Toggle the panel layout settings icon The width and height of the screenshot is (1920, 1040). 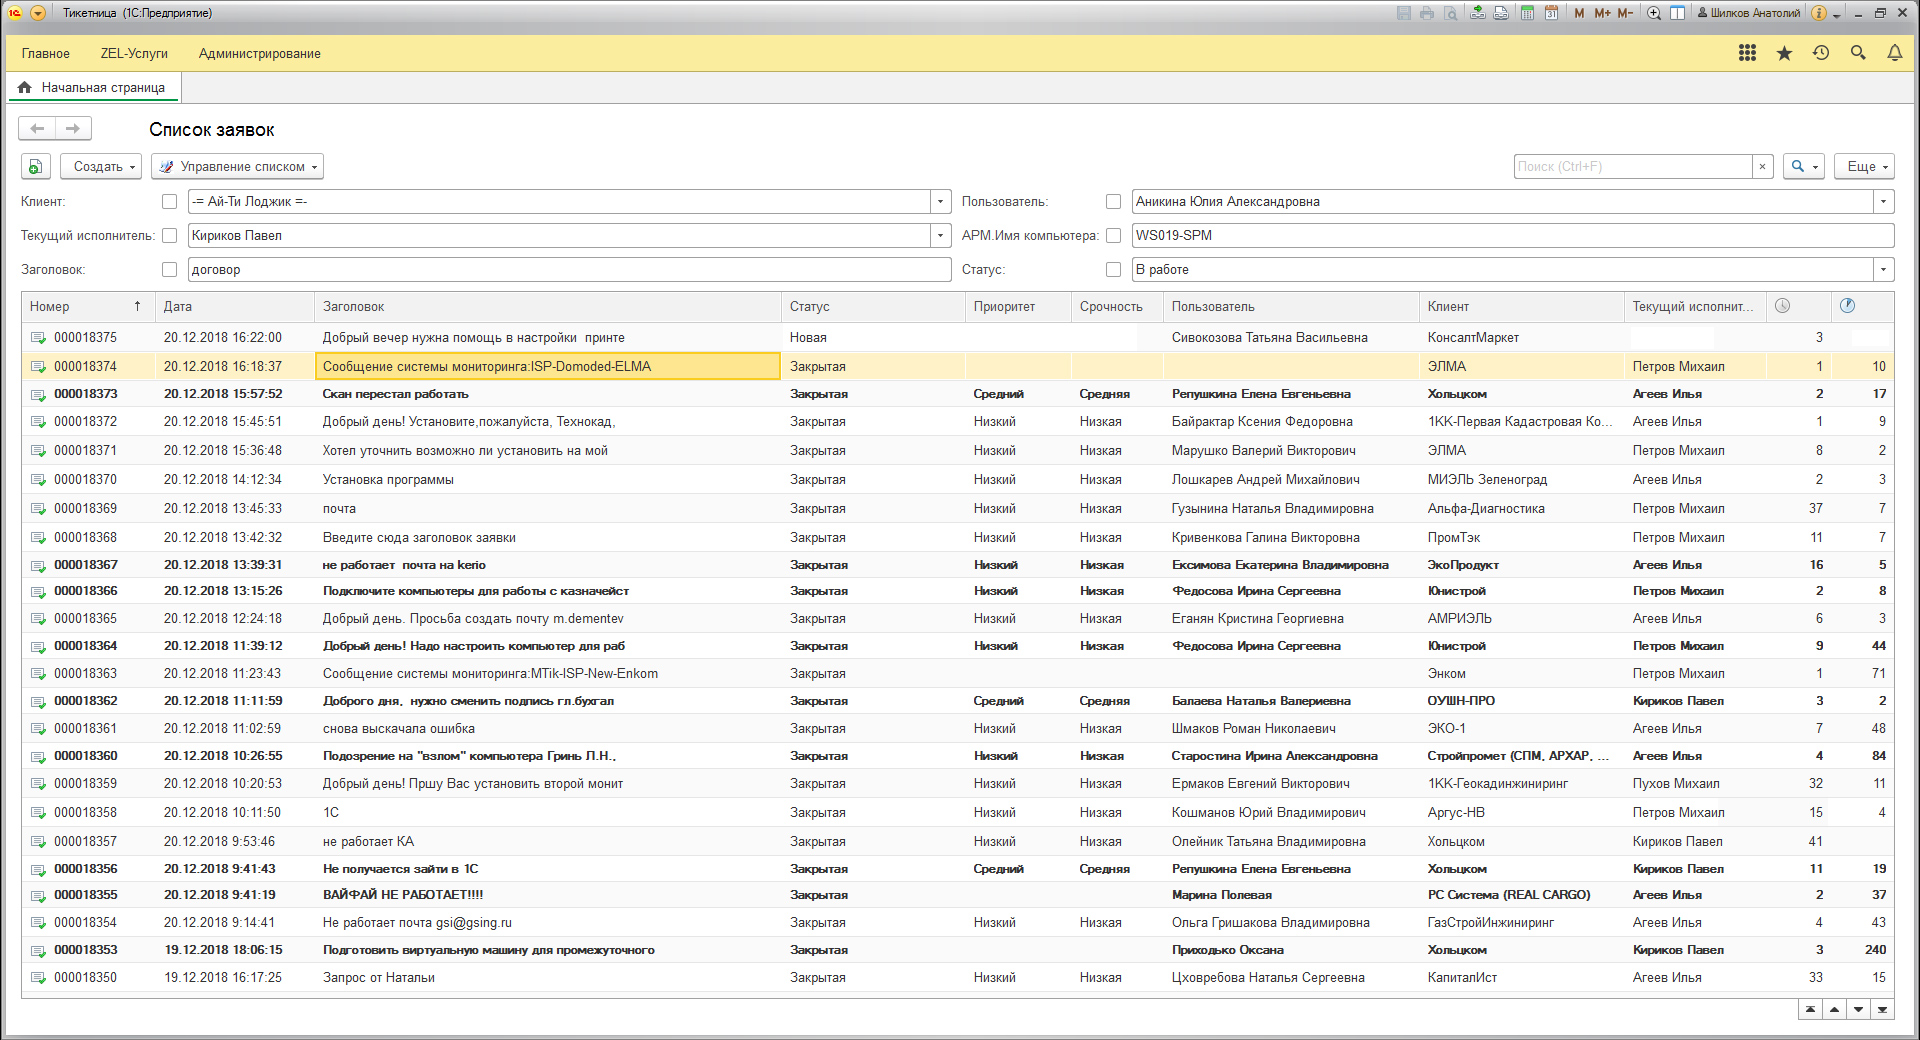tap(1677, 13)
